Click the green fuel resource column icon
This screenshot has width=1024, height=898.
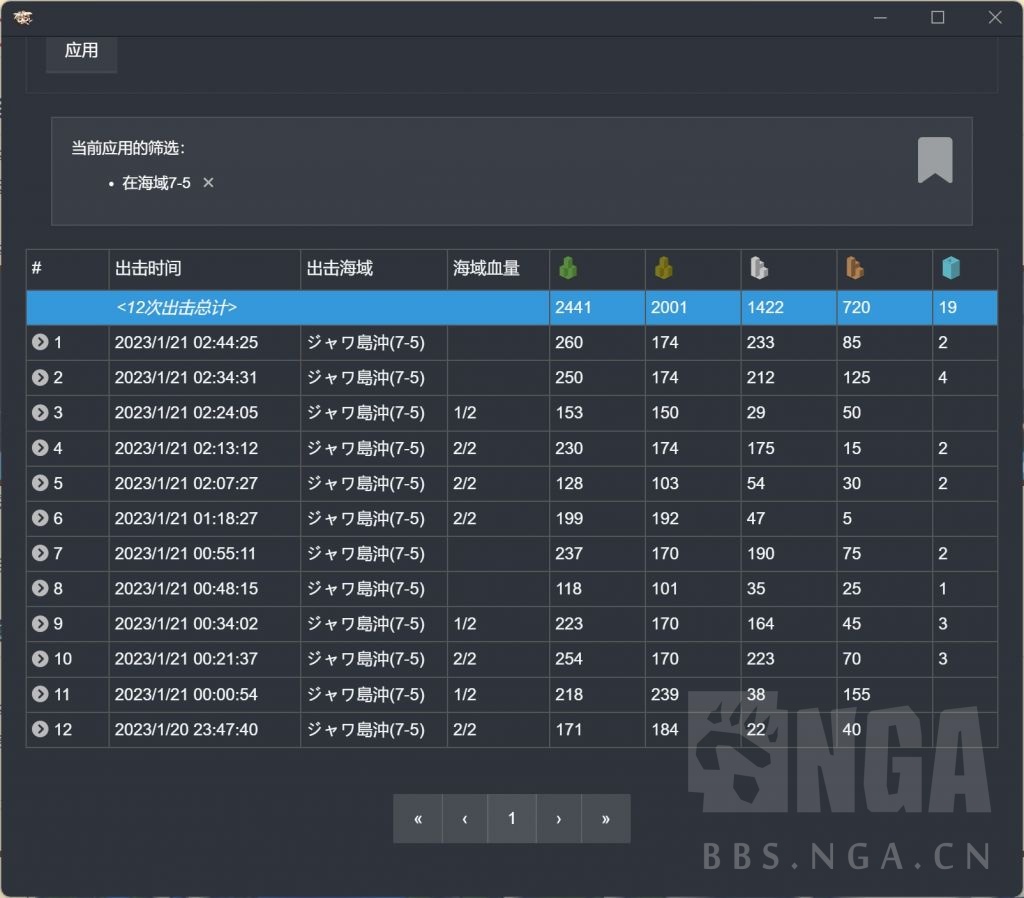(567, 267)
